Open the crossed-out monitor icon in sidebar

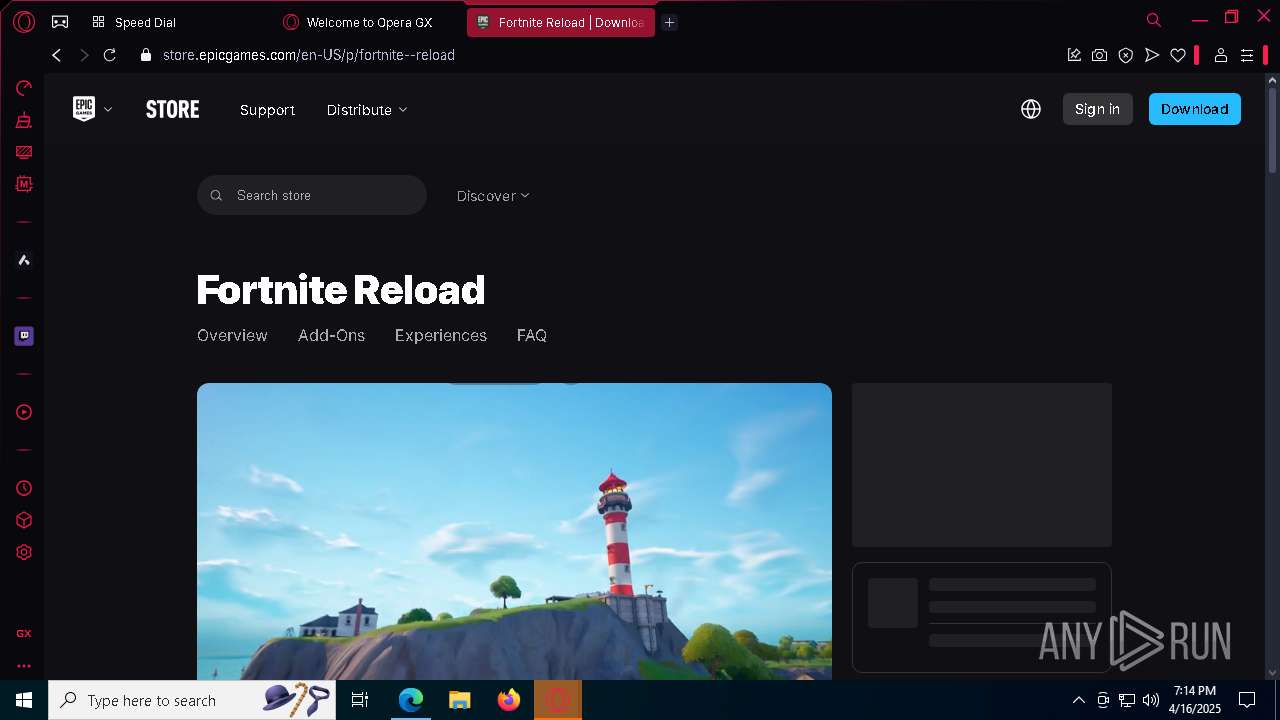click(x=24, y=153)
